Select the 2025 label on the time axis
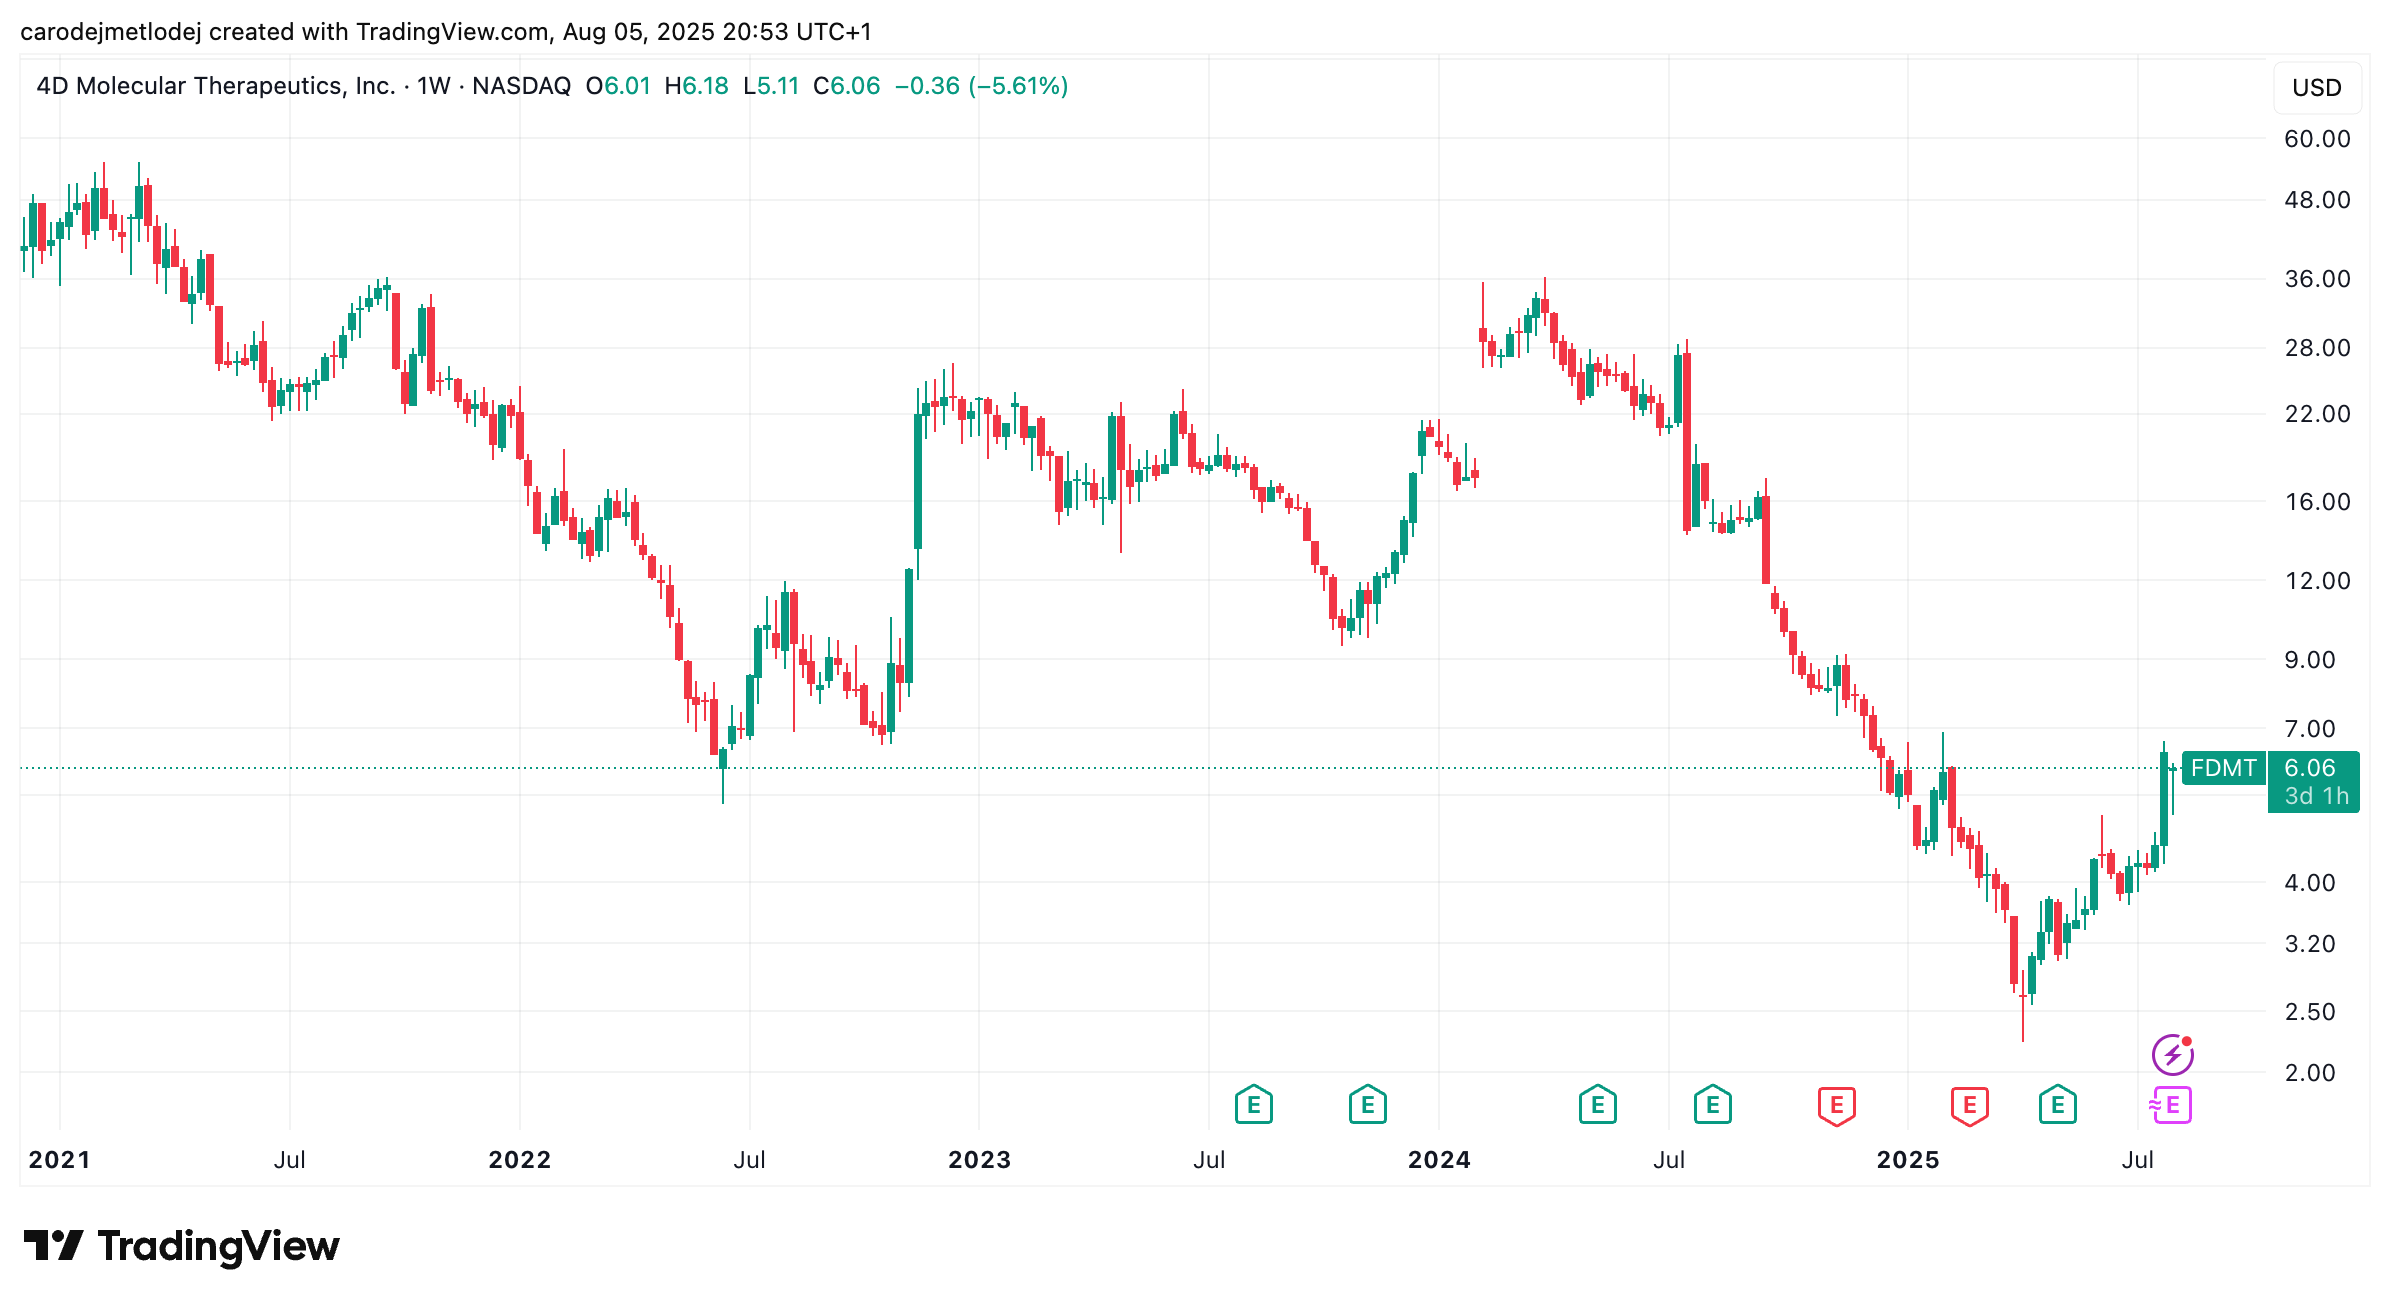The image size is (2390, 1306). [1908, 1160]
